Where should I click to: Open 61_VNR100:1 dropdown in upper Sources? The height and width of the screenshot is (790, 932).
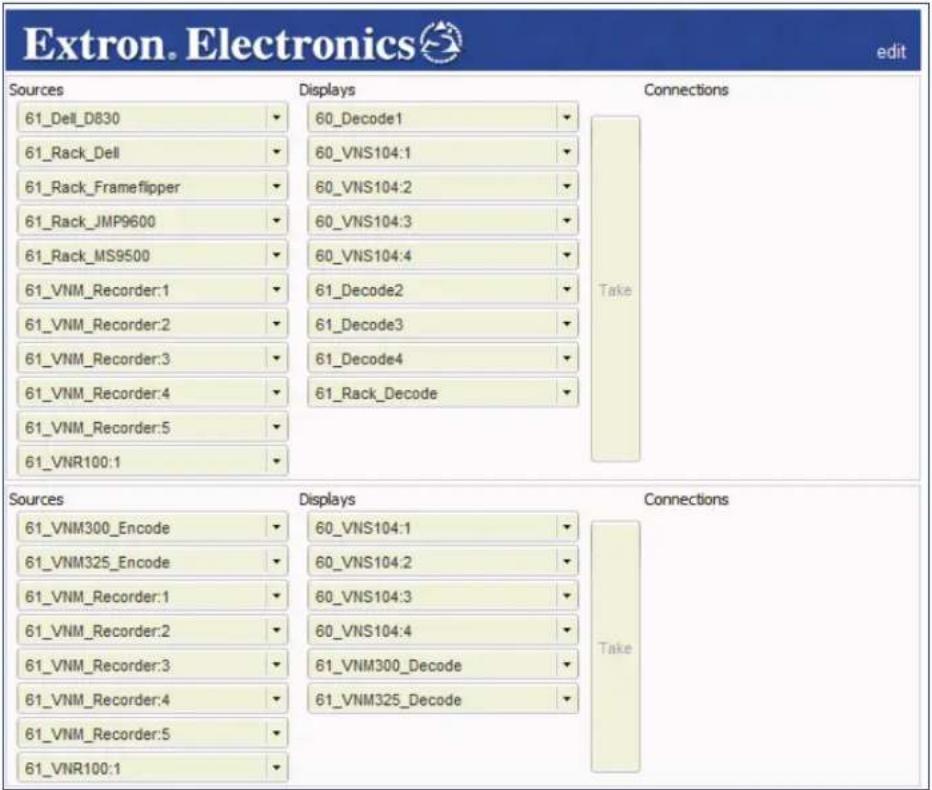pos(276,461)
